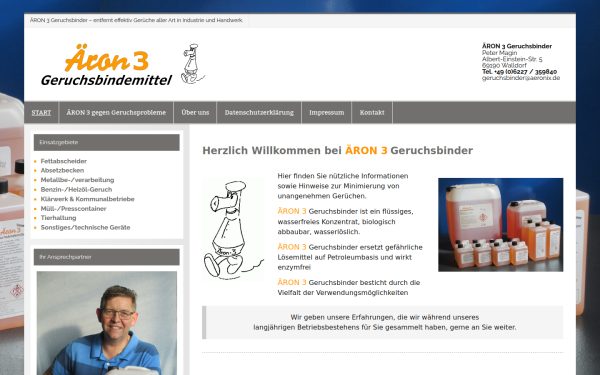
Task: Open the Metallbe-/verarbeitung link
Action: point(77,180)
